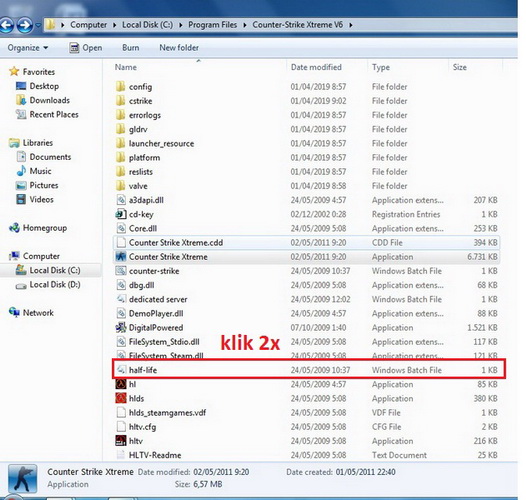The height and width of the screenshot is (500, 526).
Task: Select hlds_steamgames.vdf file icon
Action: [x=120, y=412]
